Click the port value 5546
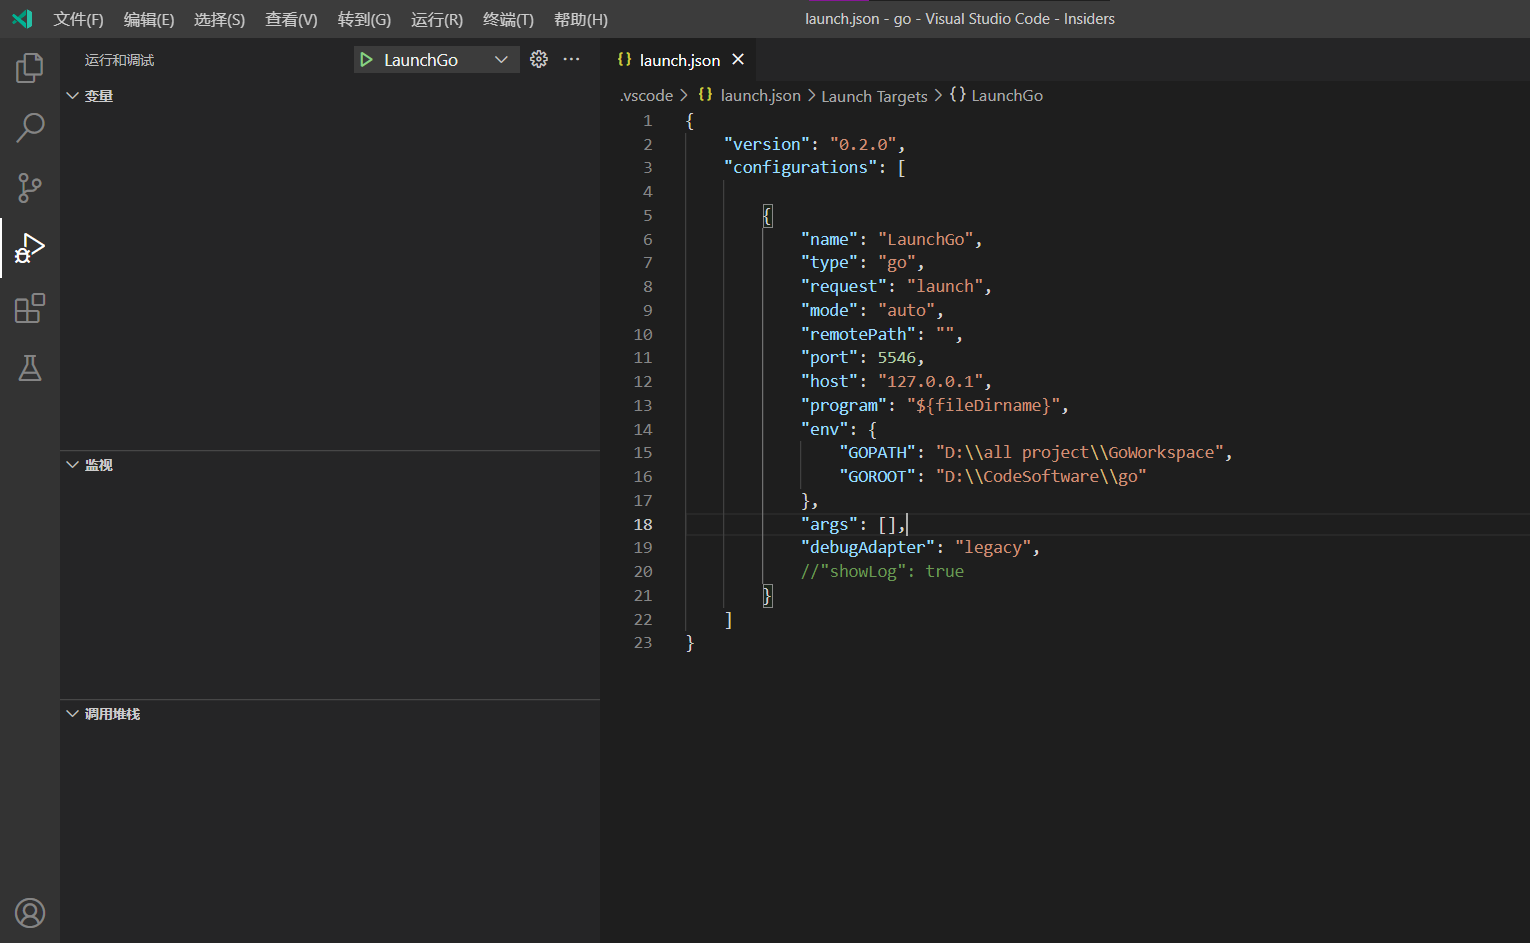 point(897,357)
